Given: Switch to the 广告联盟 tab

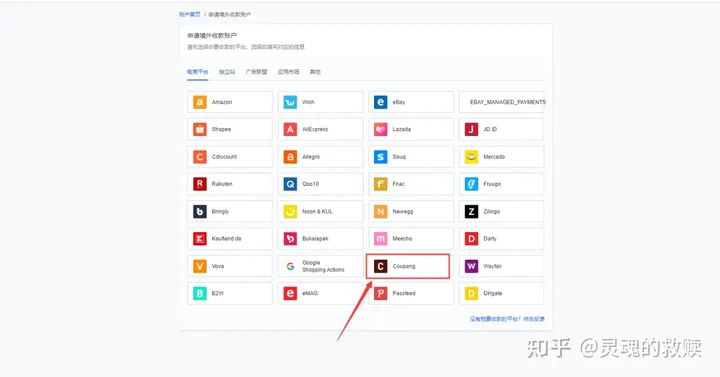Looking at the screenshot, I should [x=256, y=72].
